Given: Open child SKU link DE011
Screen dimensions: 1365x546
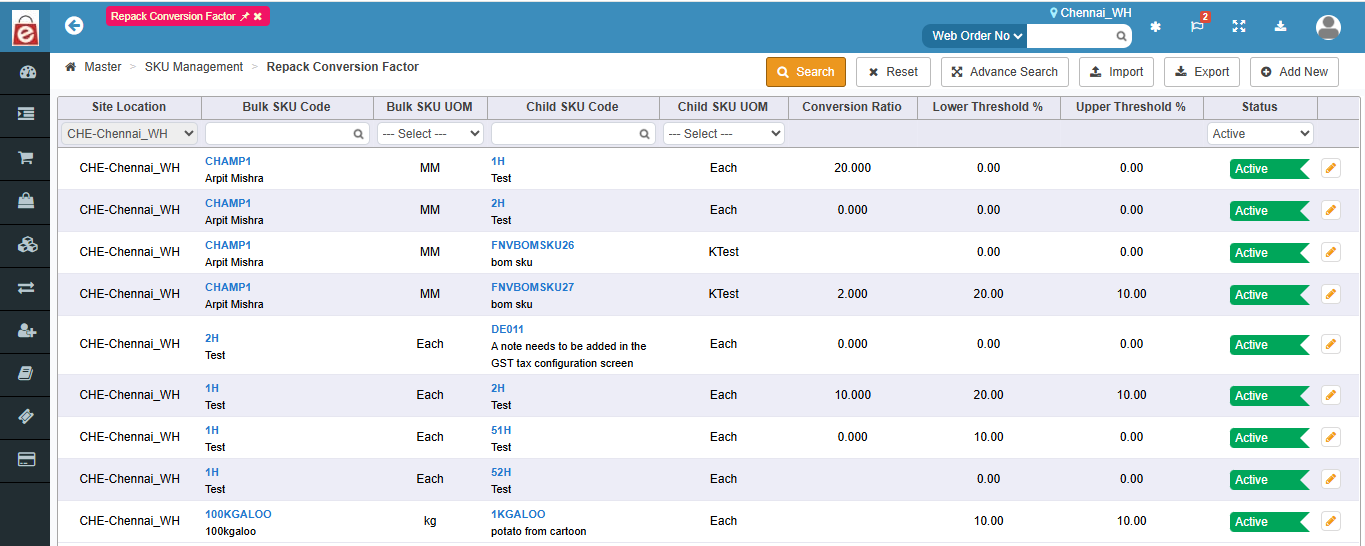Looking at the screenshot, I should [x=507, y=329].
